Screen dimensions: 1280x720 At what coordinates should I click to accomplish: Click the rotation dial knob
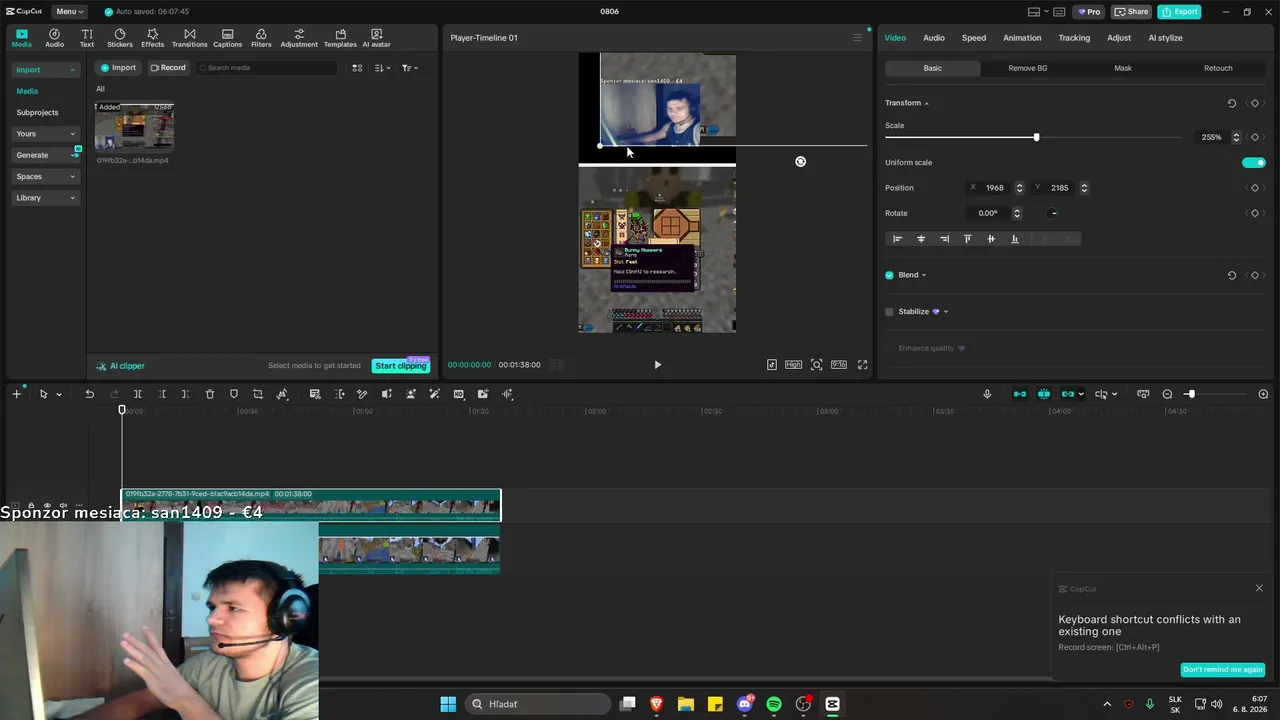pyautogui.click(x=1053, y=213)
